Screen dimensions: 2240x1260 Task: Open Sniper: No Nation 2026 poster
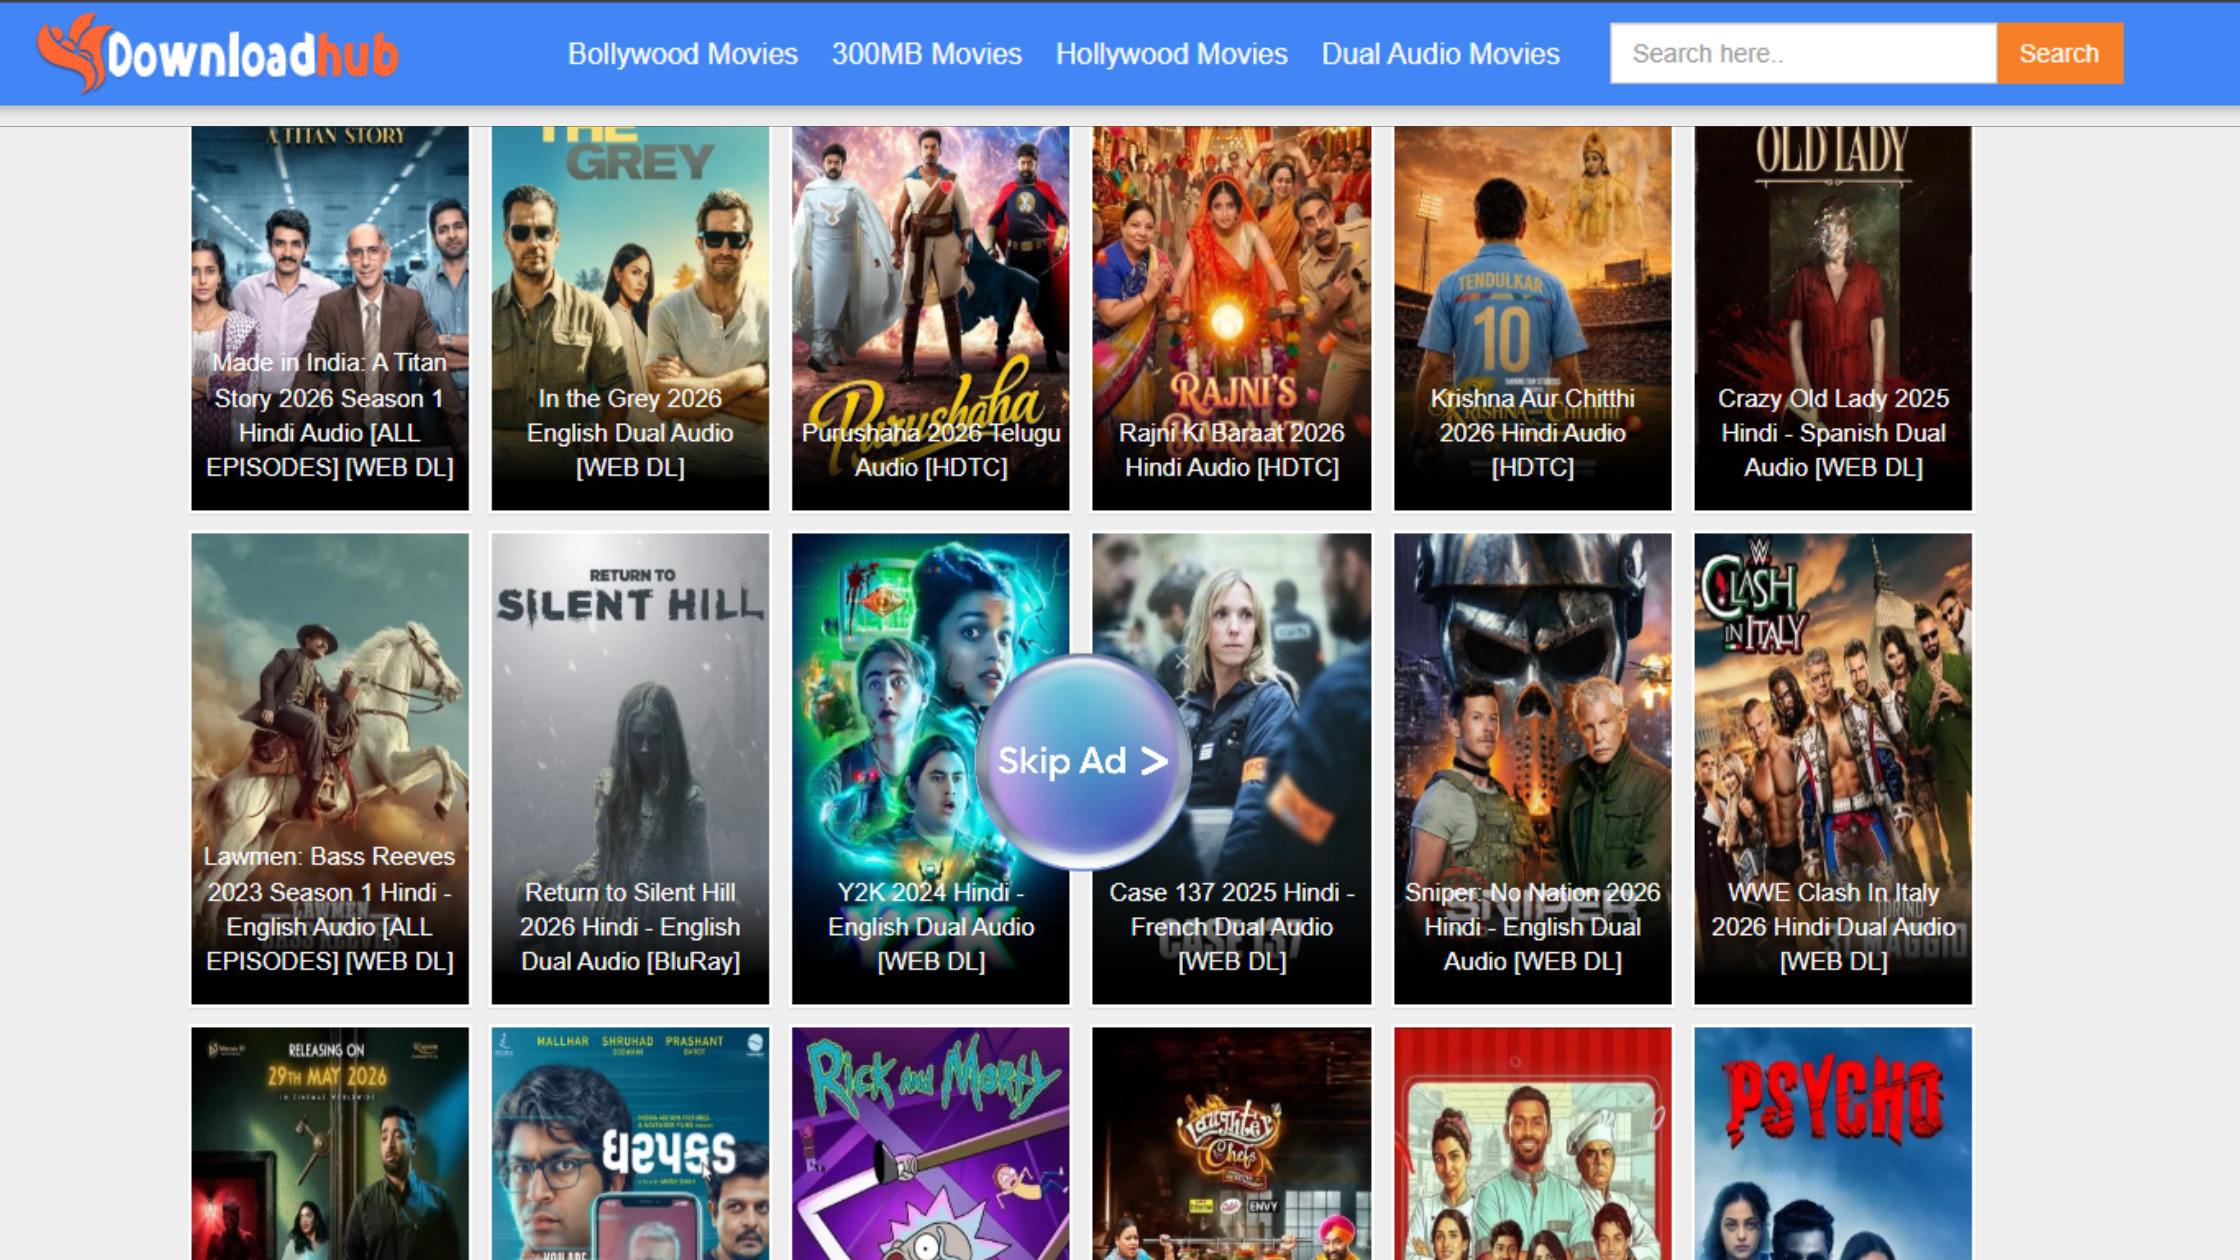click(x=1532, y=768)
